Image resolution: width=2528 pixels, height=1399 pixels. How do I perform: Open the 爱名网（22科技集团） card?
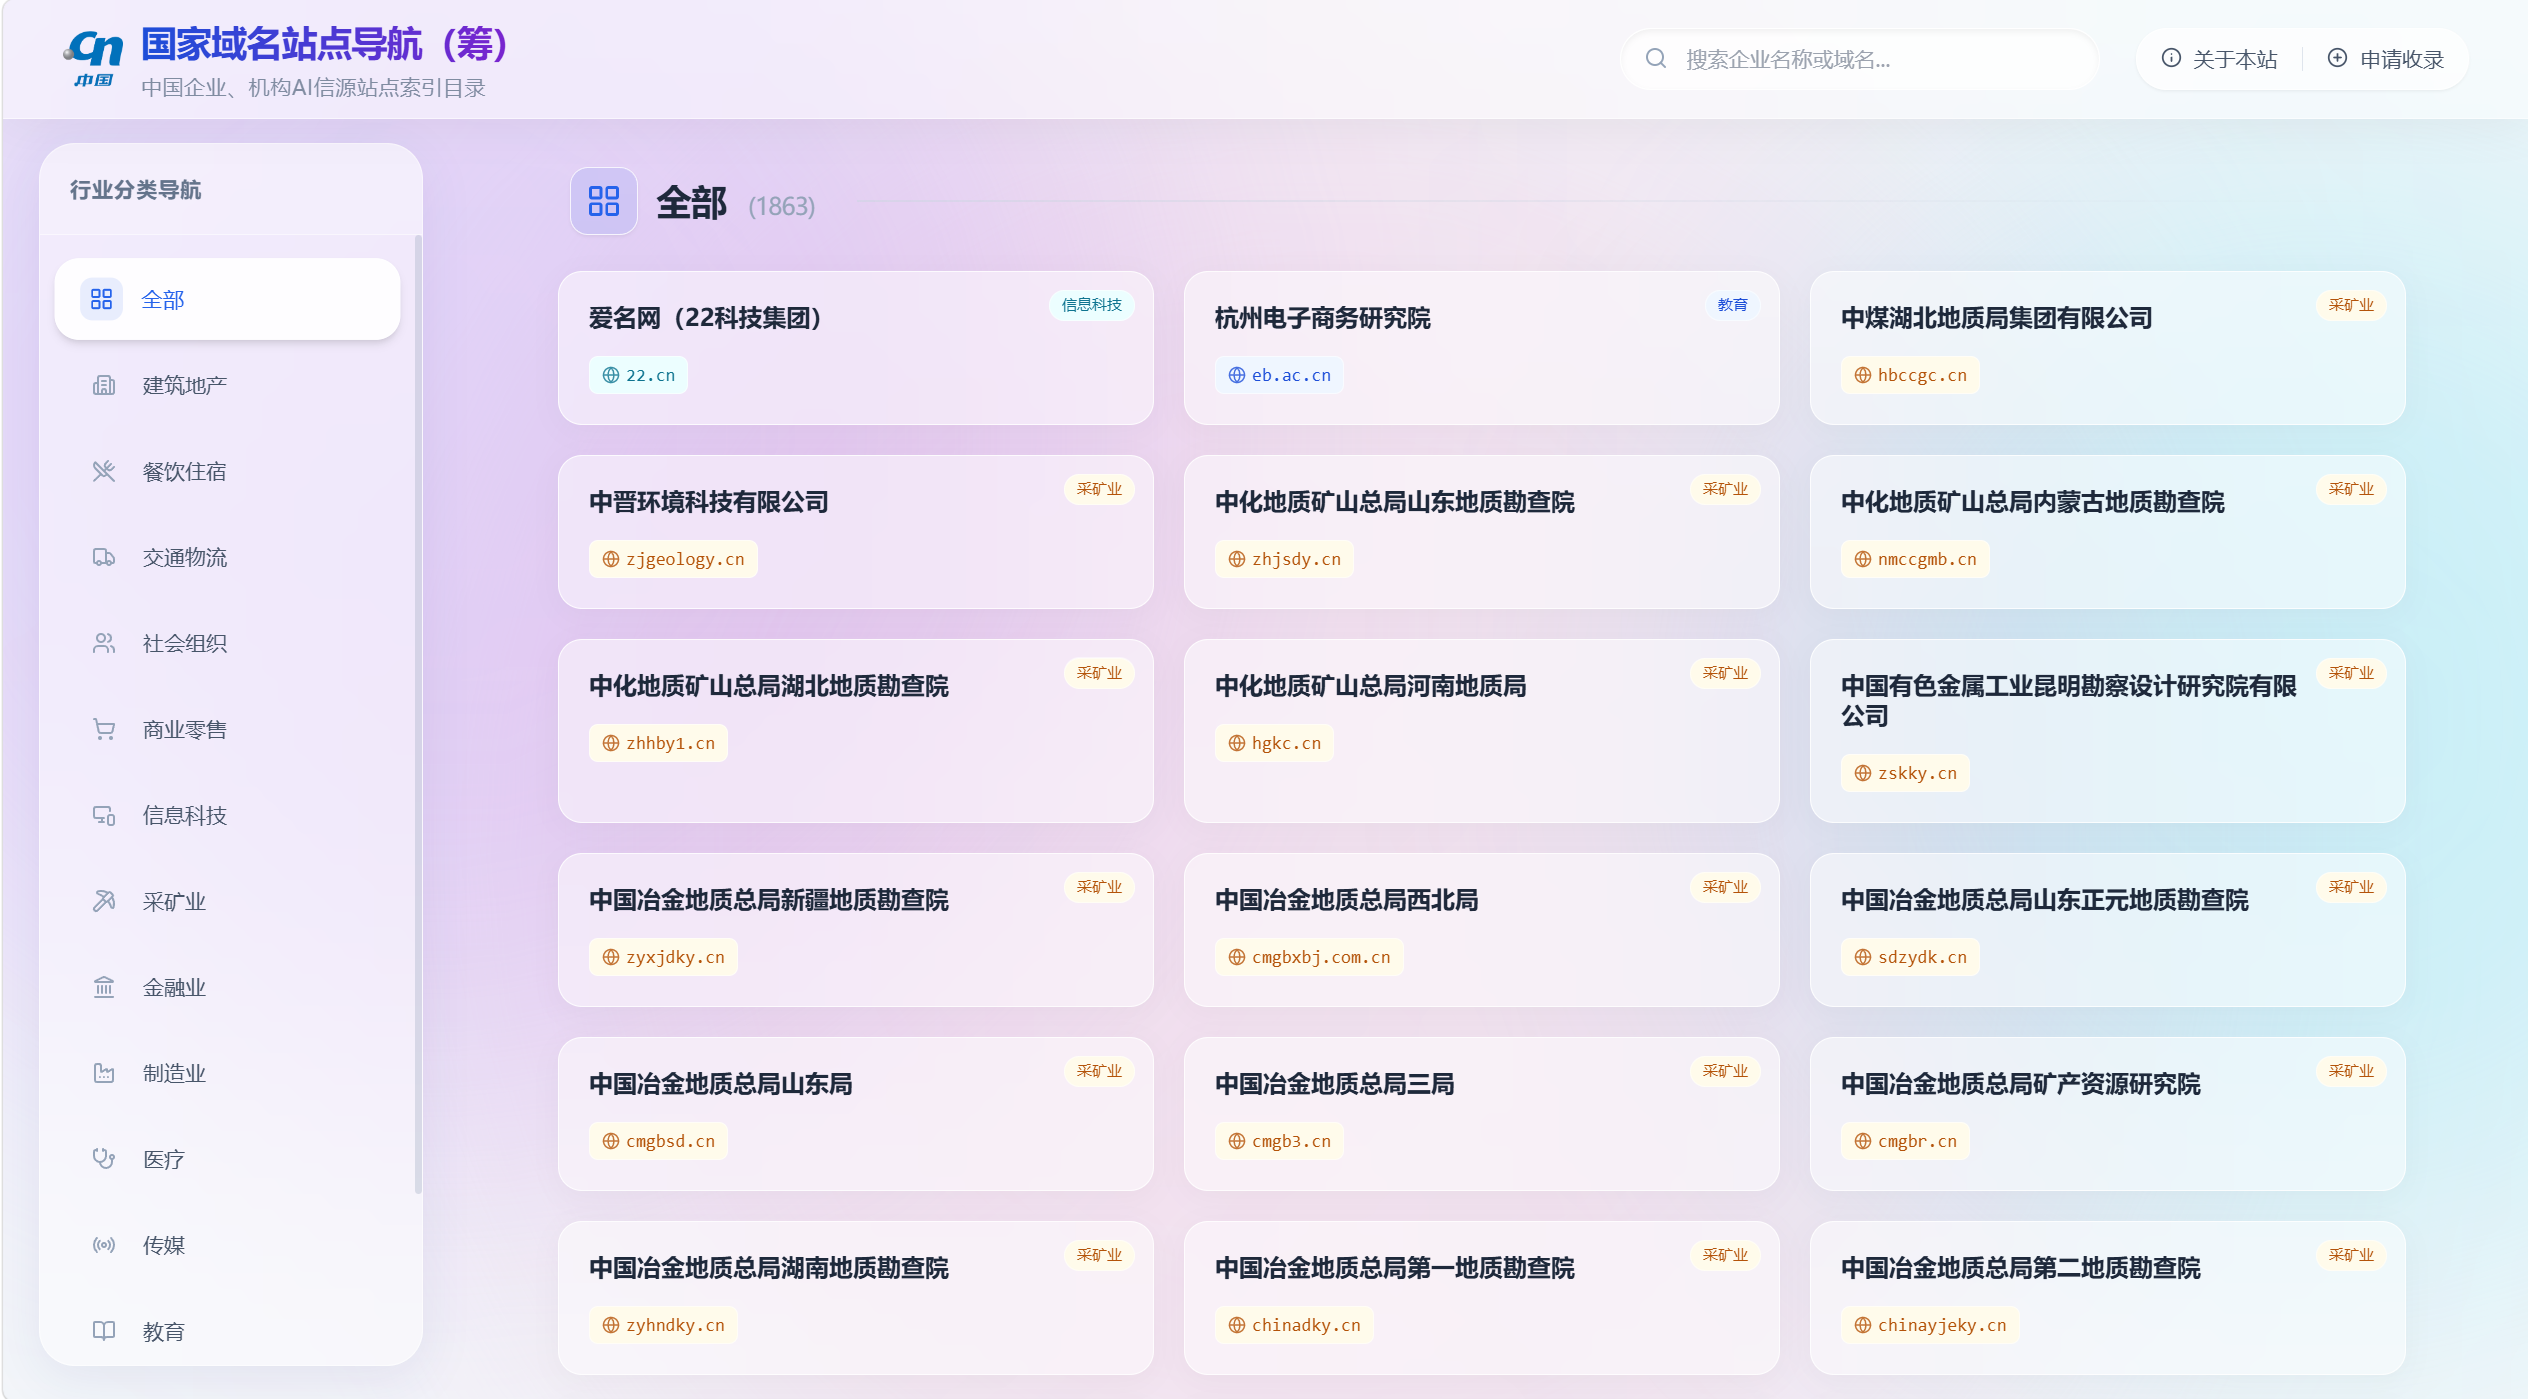point(856,348)
